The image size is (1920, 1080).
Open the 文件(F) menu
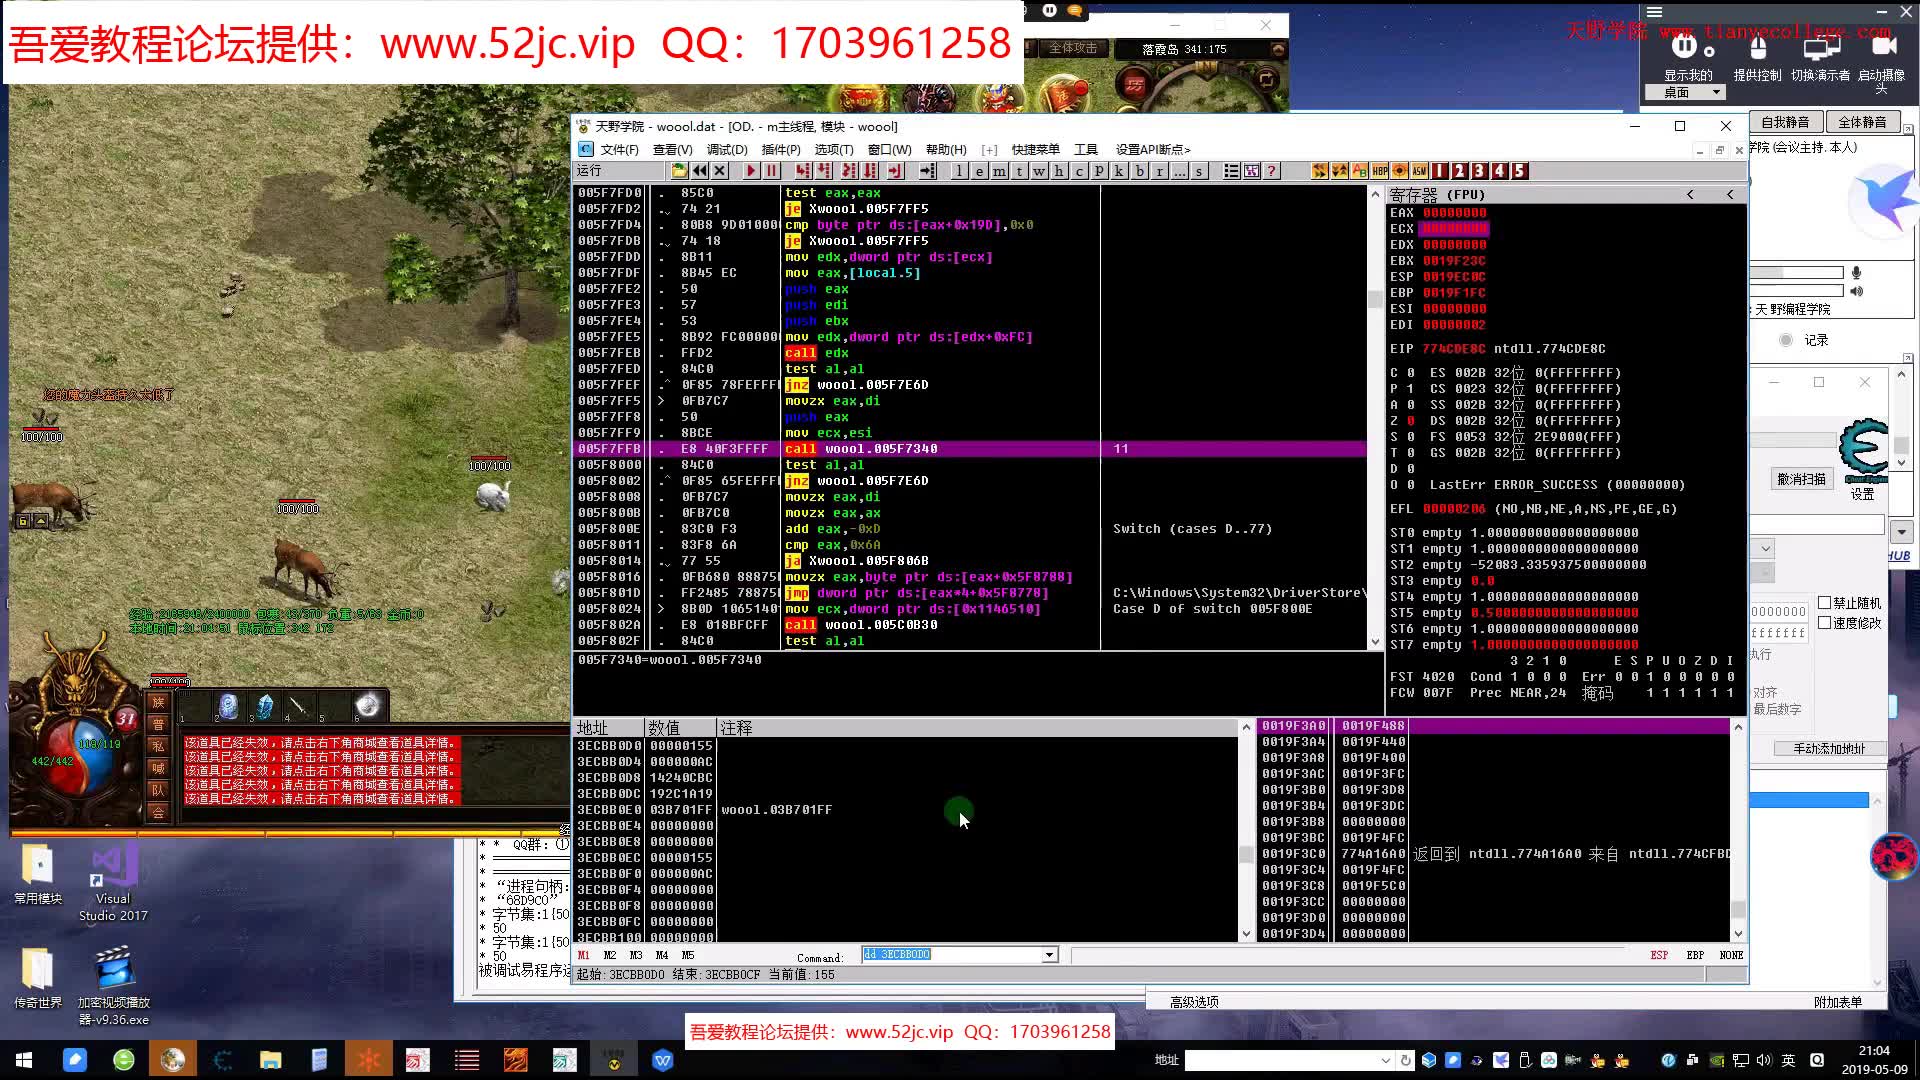(619, 149)
